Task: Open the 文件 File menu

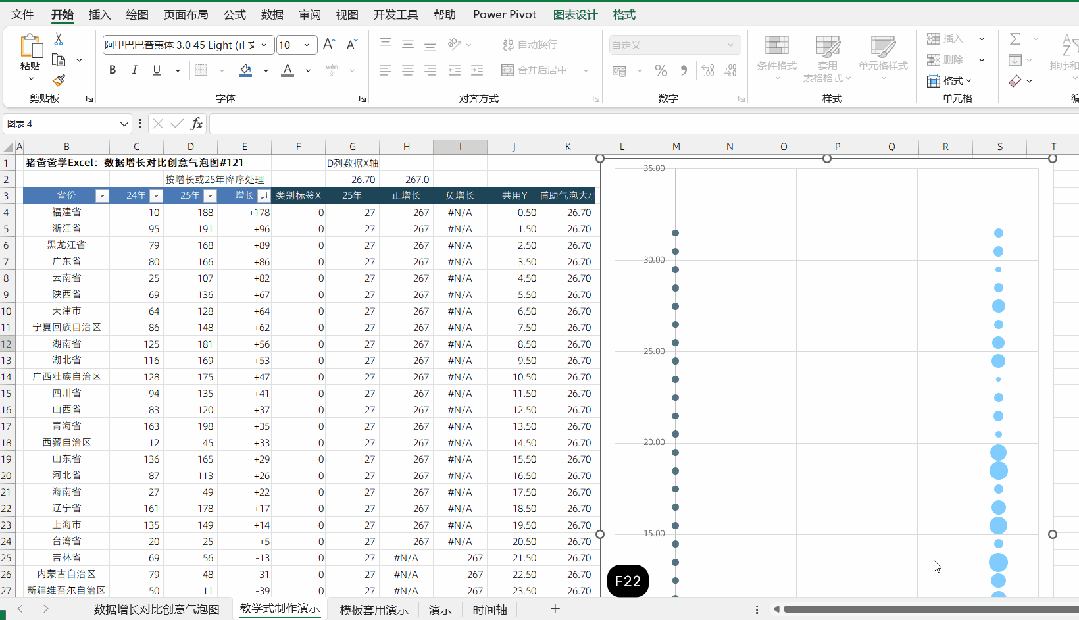Action: pyautogui.click(x=23, y=14)
